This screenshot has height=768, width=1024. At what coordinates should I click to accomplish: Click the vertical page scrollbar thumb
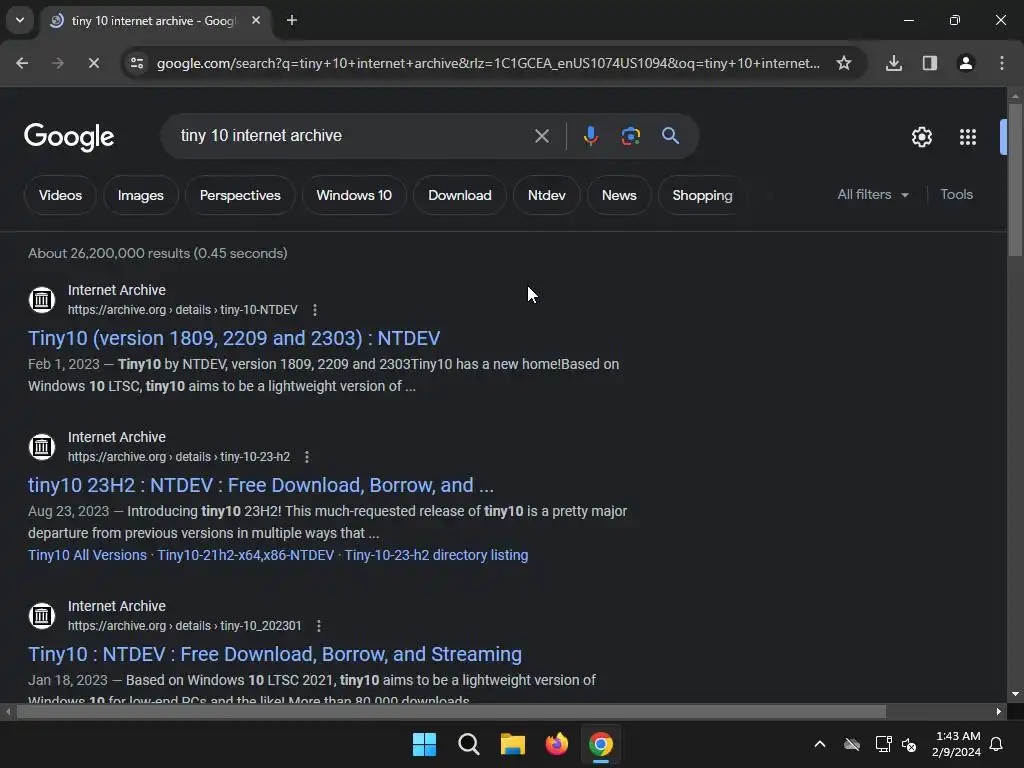(1015, 179)
